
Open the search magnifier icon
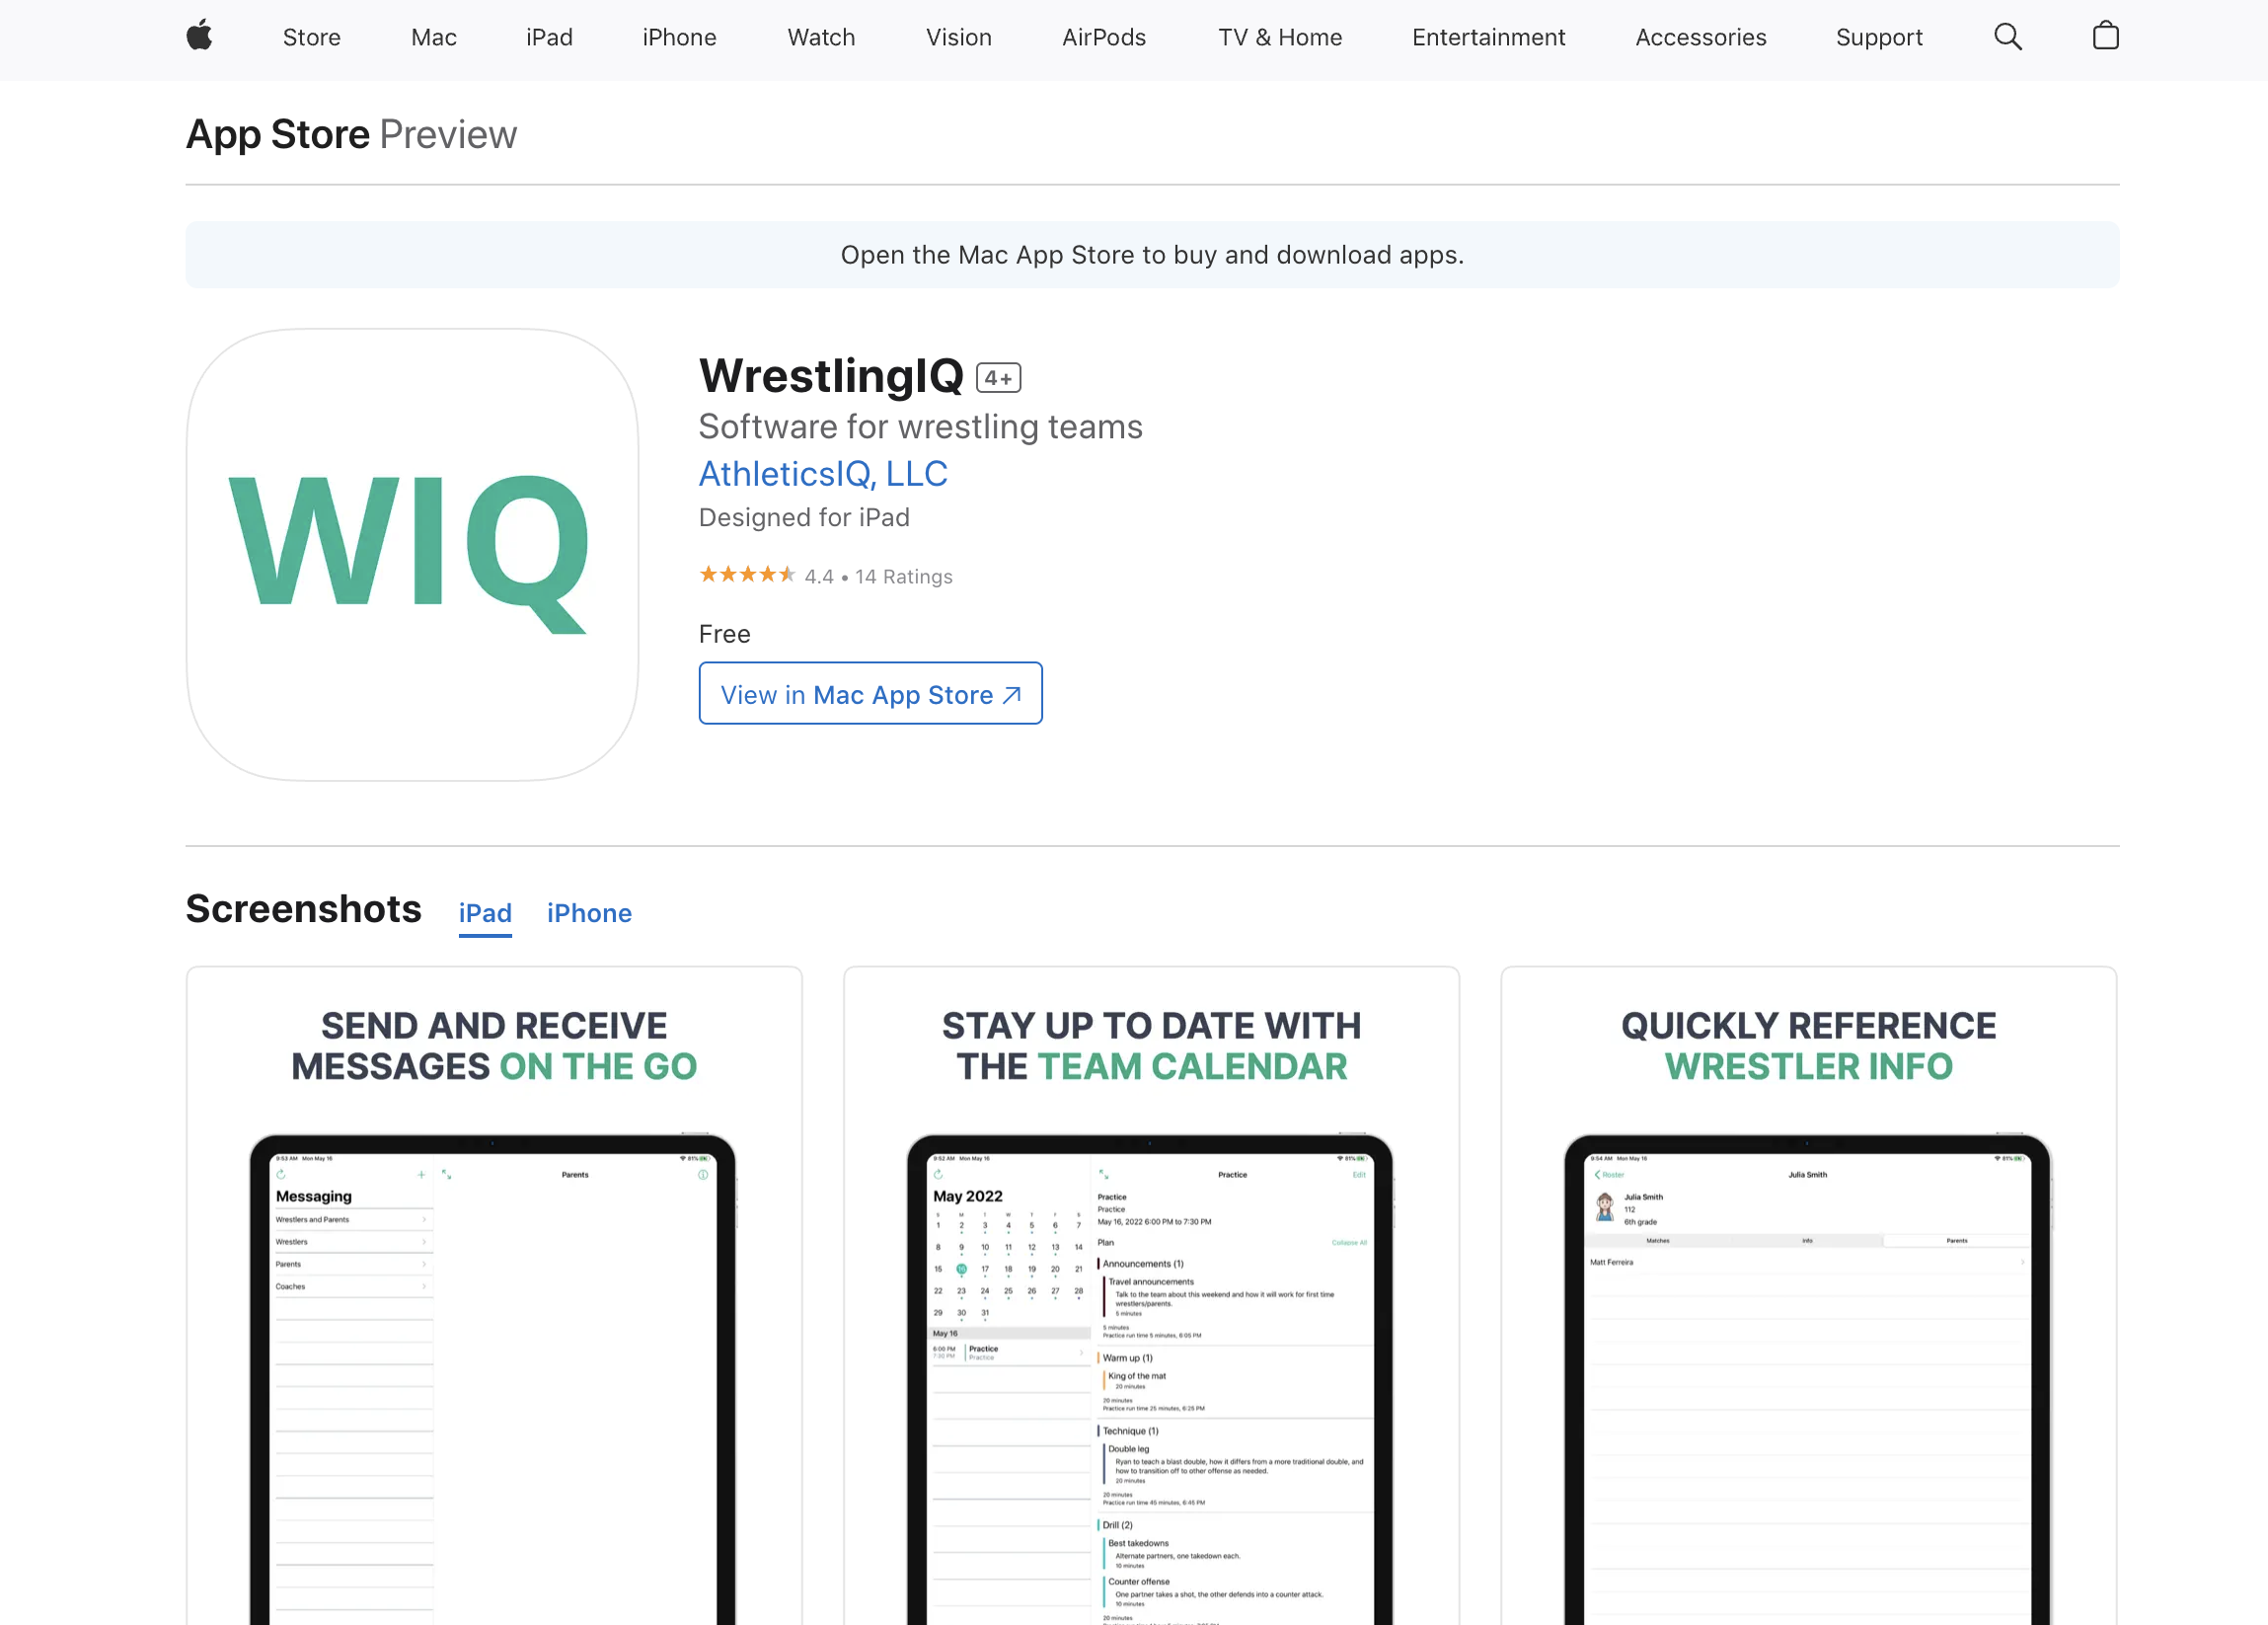2007,37
